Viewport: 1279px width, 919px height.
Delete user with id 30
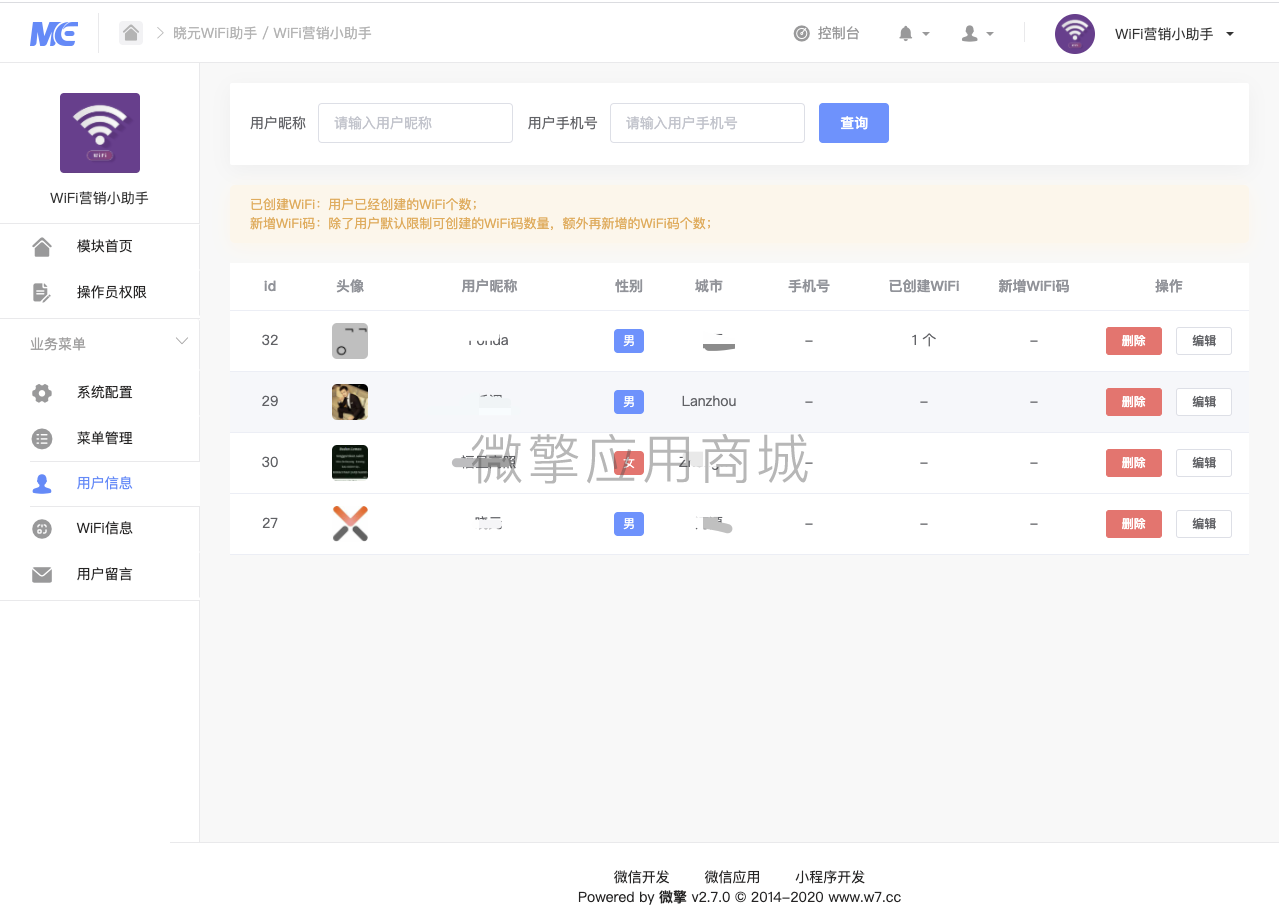(1134, 463)
